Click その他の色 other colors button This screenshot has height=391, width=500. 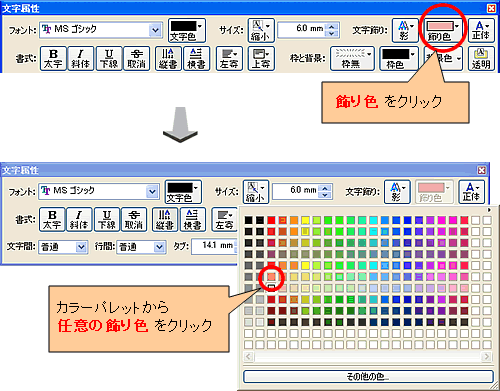point(368,377)
